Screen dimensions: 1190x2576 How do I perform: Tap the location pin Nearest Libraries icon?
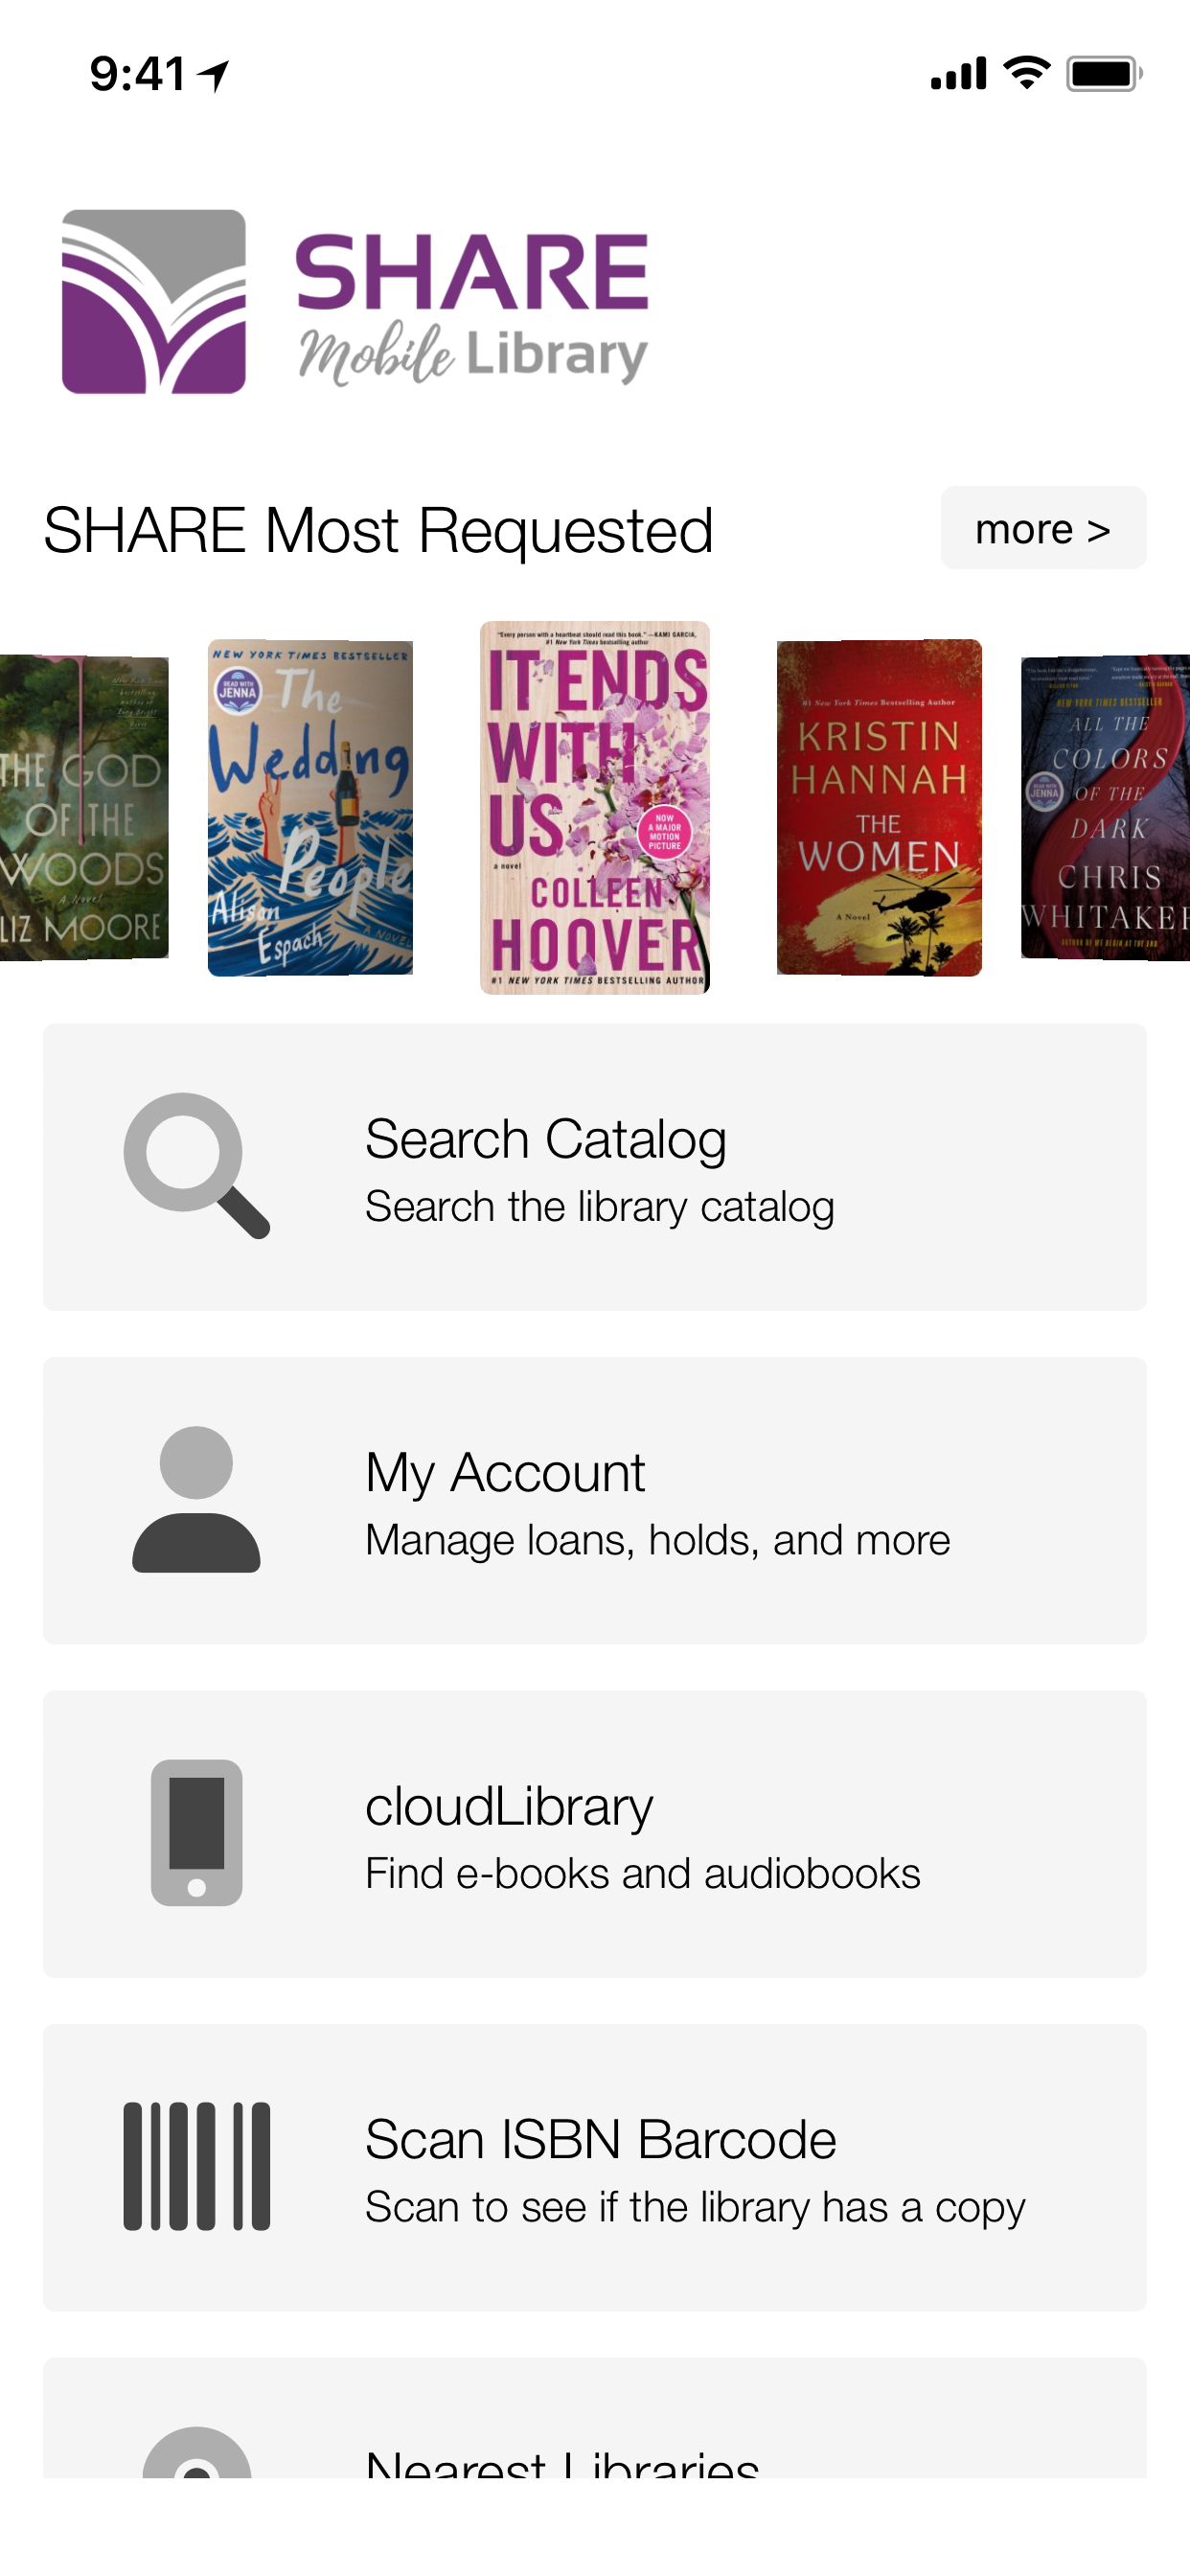[x=196, y=2452]
